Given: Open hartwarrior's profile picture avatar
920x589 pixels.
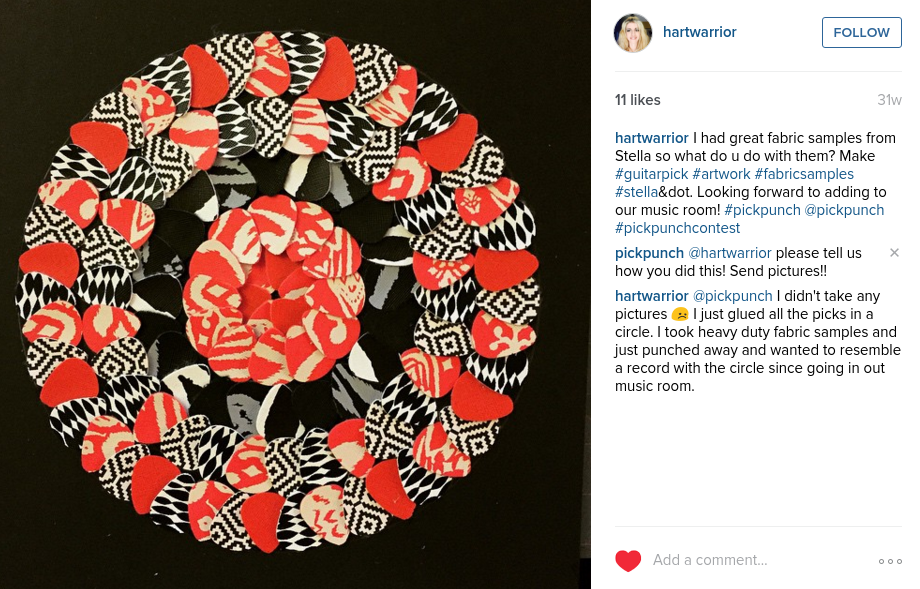Looking at the screenshot, I should 633,33.
